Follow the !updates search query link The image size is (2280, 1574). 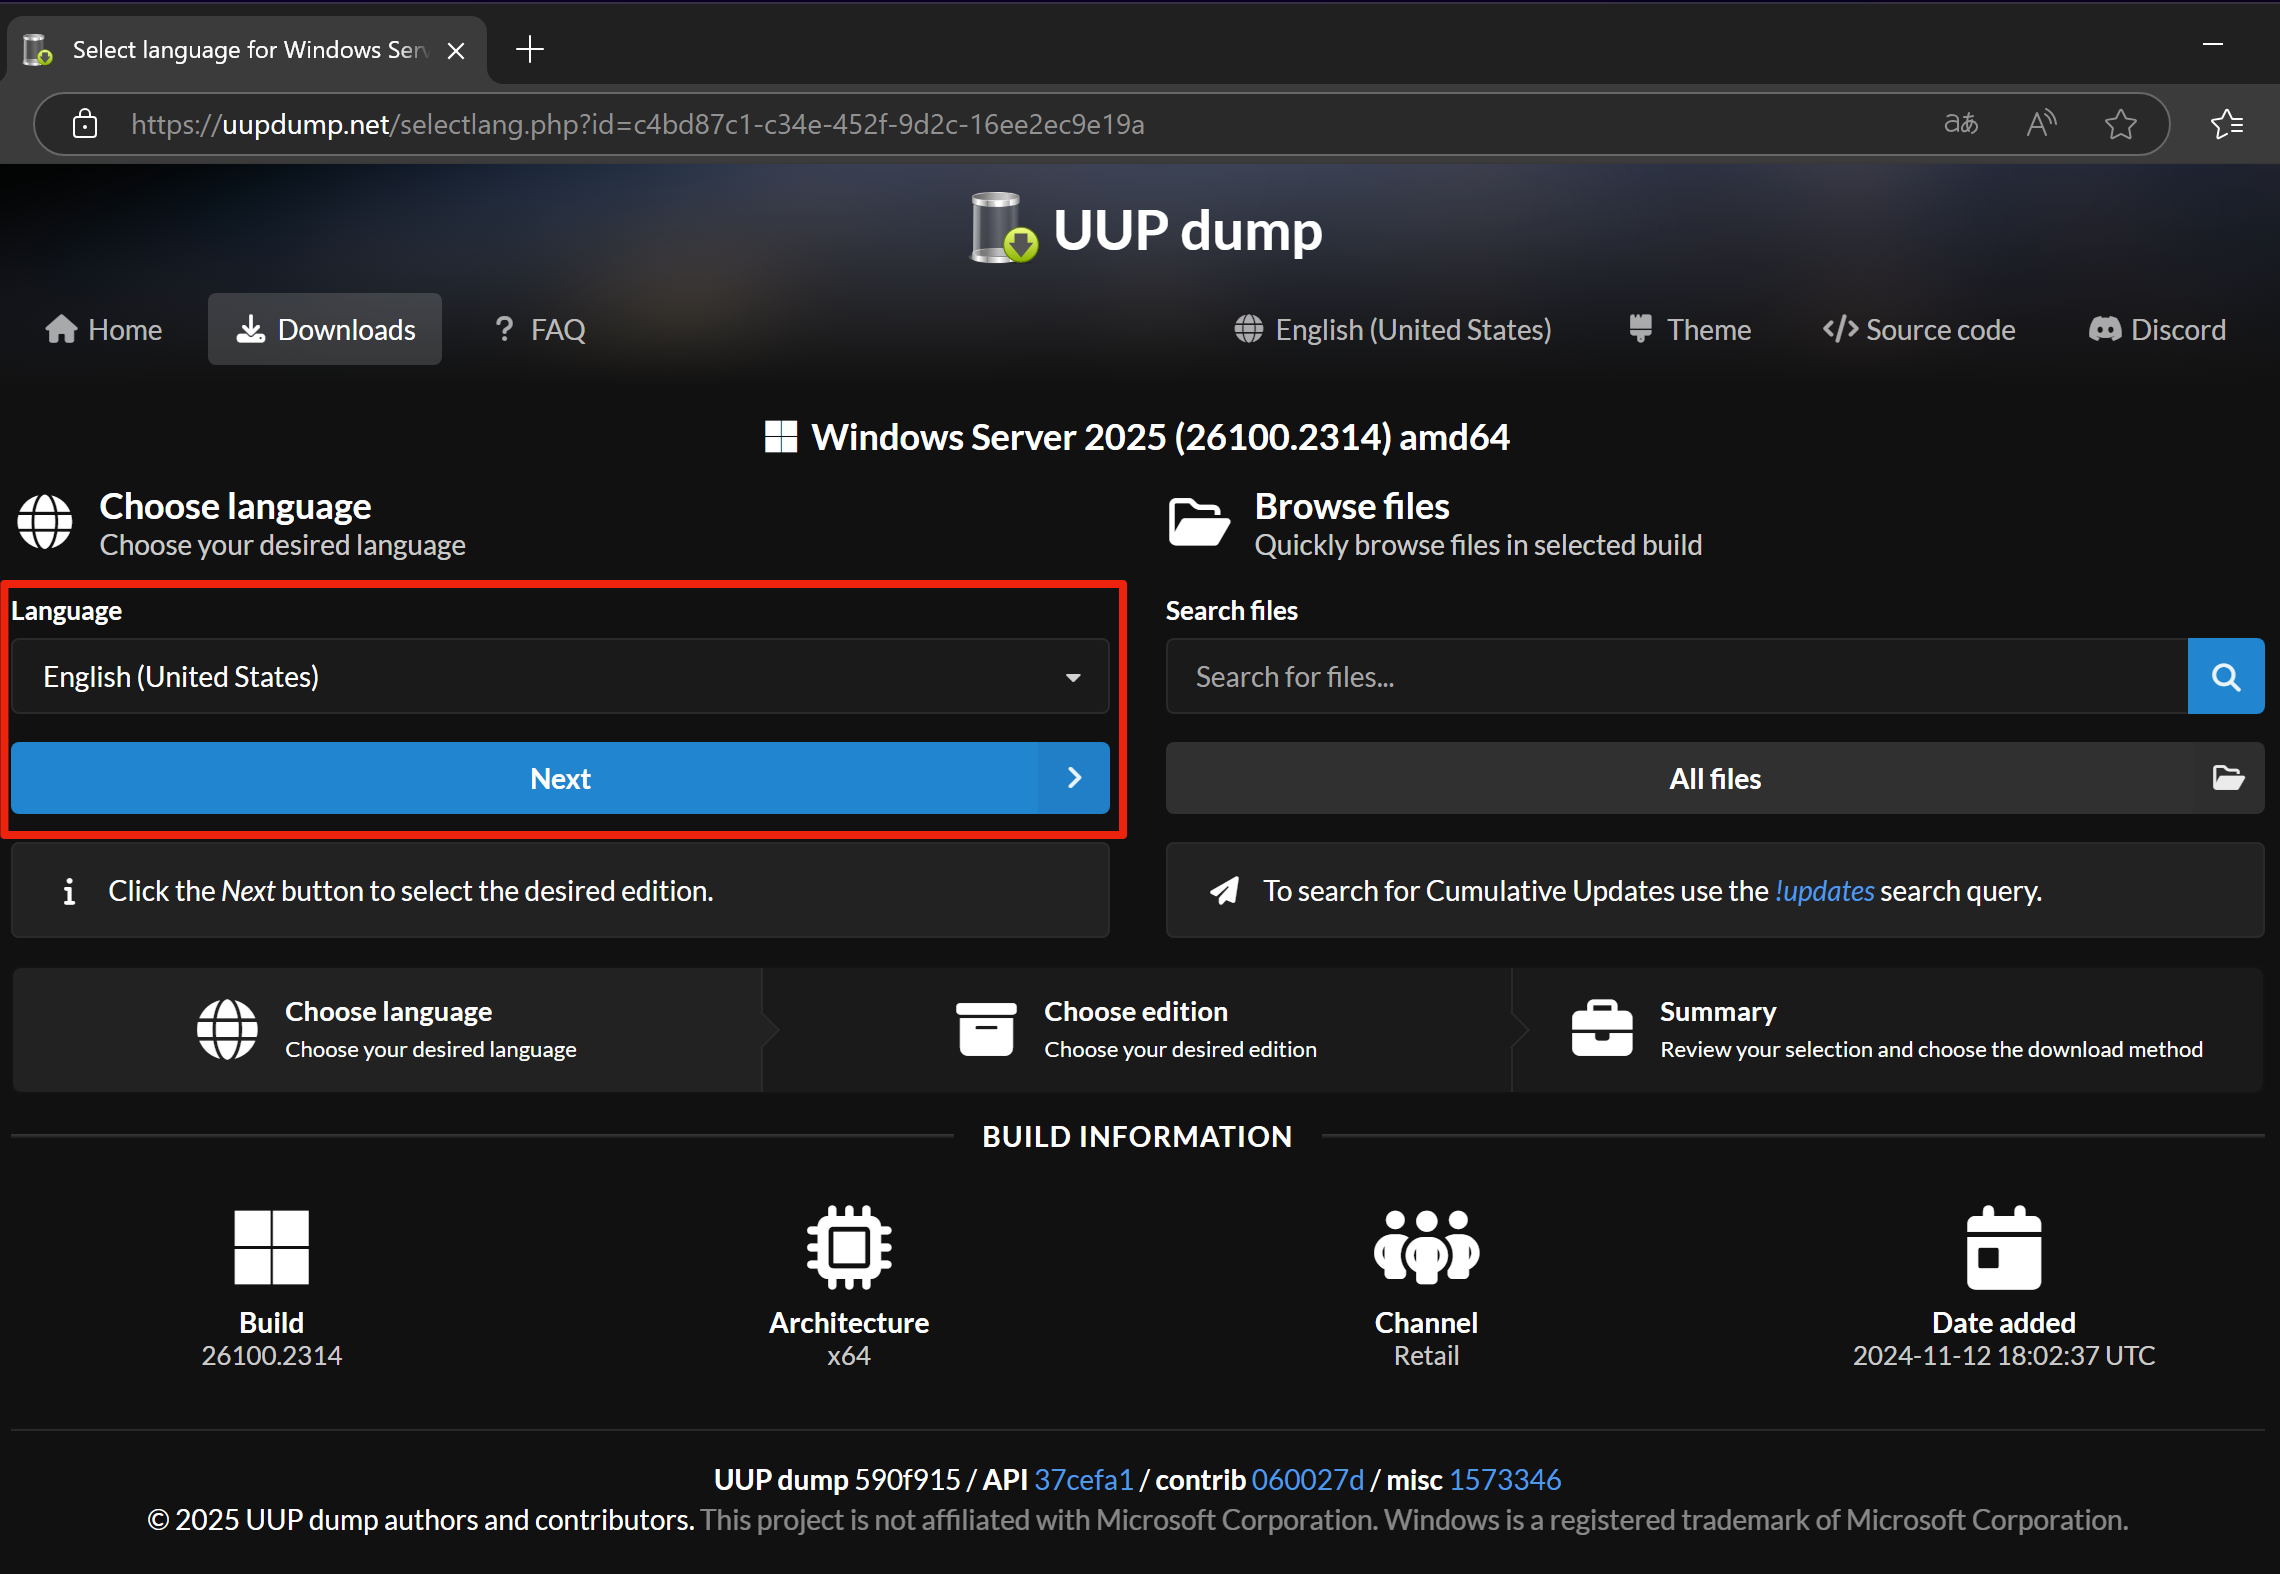[x=1824, y=891]
